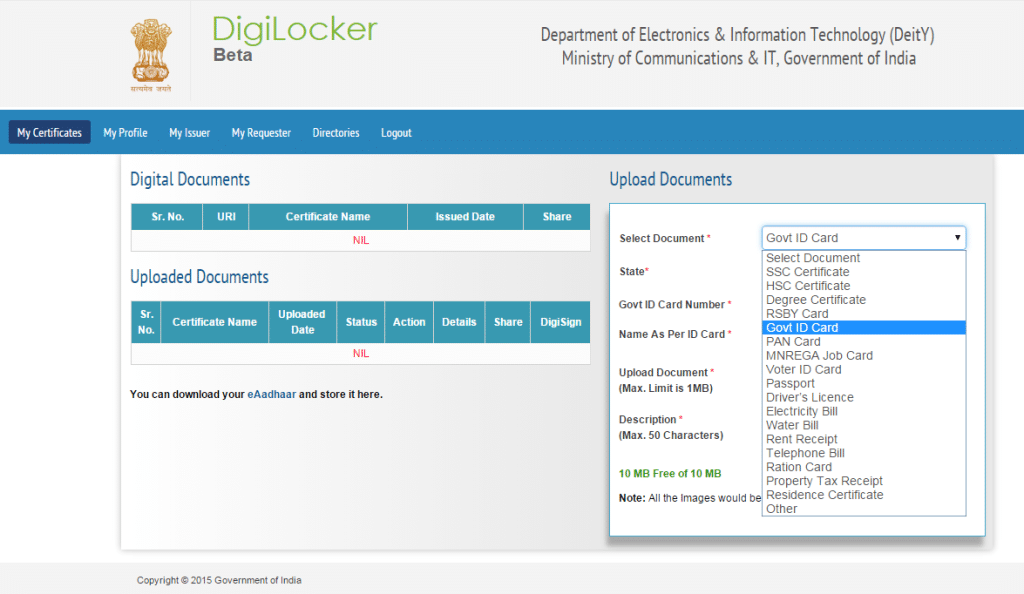Open the My Requester menu item
Screen dimensions: 1024x594
[x=261, y=133]
